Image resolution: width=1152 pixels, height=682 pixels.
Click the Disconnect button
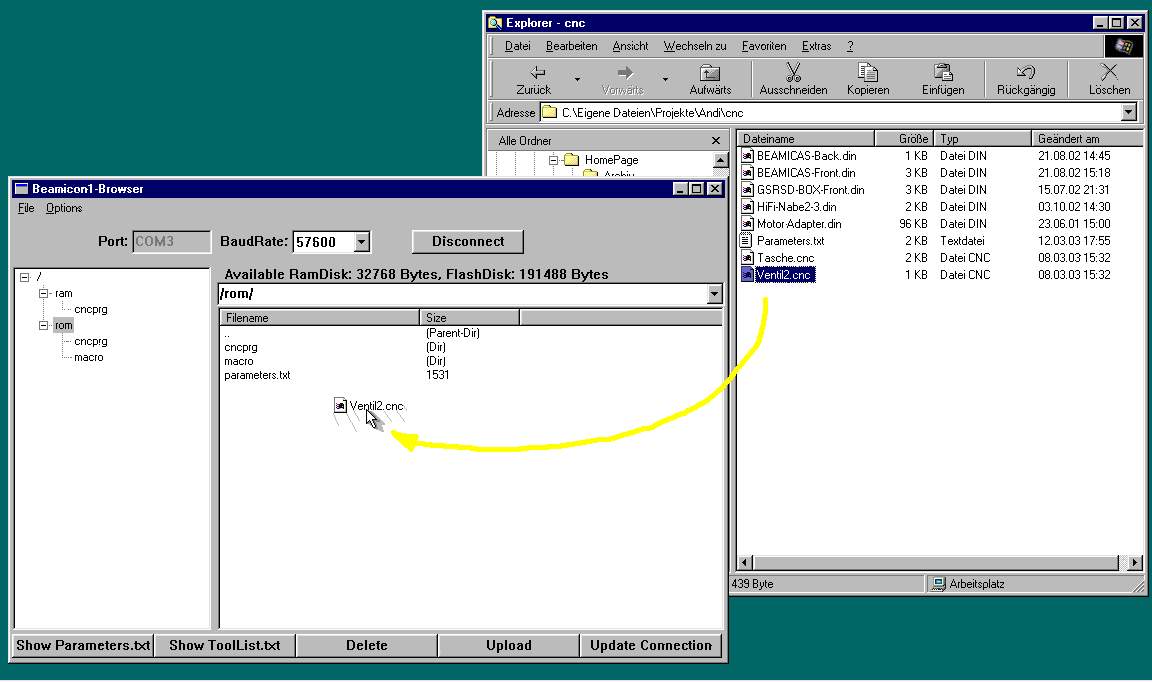pyautogui.click(x=468, y=241)
